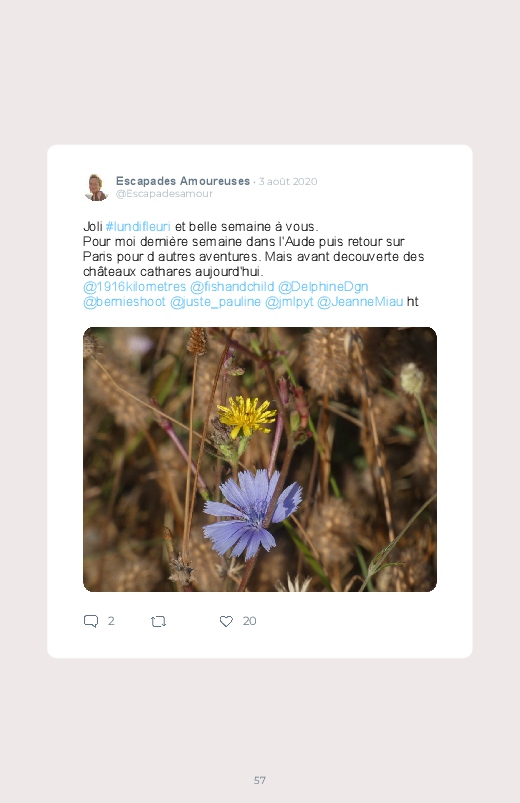This screenshot has height=803, width=520.
Task: Click the retweet arrows icon
Action: pos(158,622)
